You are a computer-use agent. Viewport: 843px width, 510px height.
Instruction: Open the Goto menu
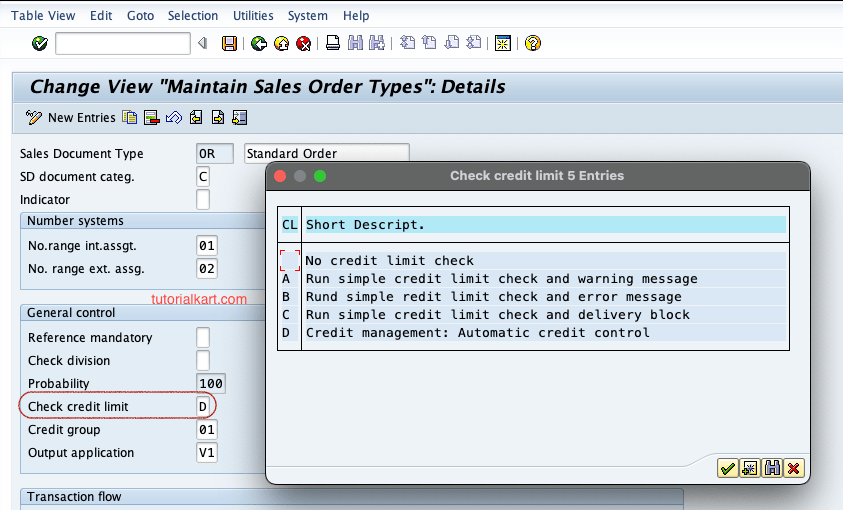pos(140,16)
